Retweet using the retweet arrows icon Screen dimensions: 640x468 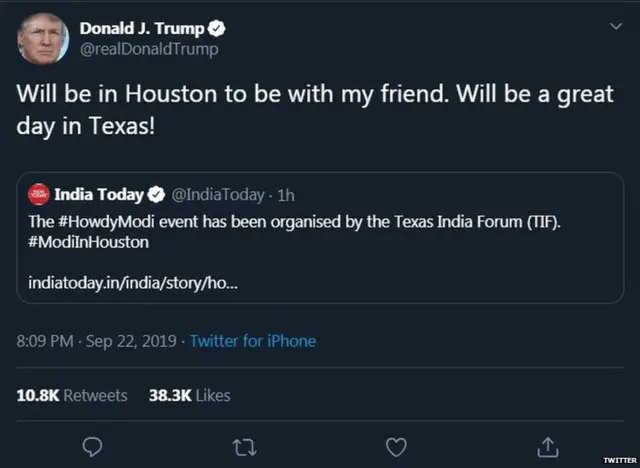pos(243,444)
